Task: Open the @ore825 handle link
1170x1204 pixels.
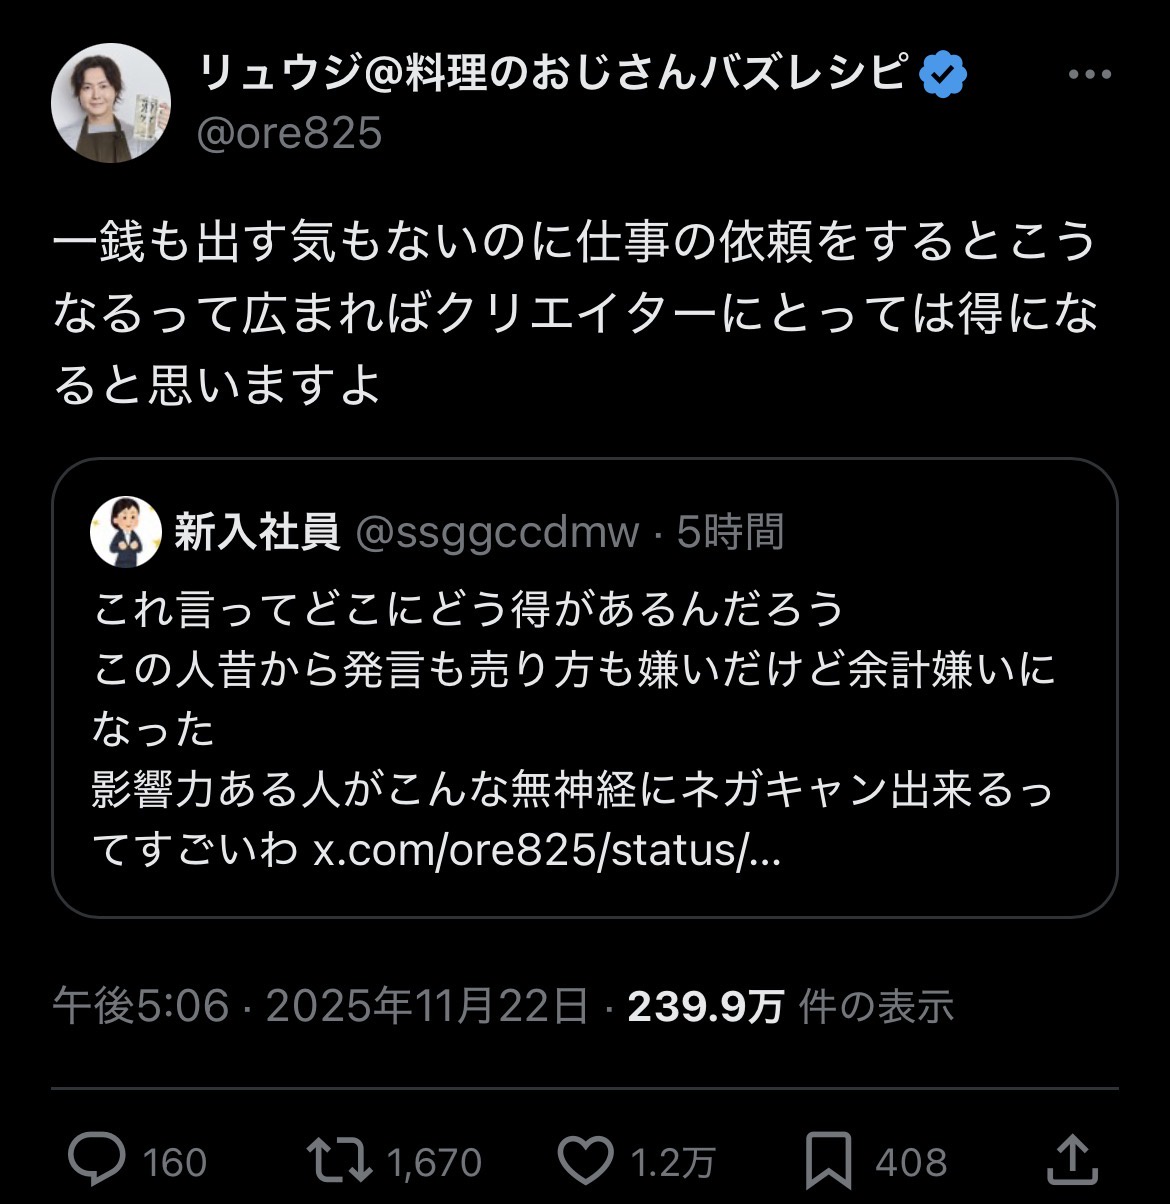Action: (289, 133)
